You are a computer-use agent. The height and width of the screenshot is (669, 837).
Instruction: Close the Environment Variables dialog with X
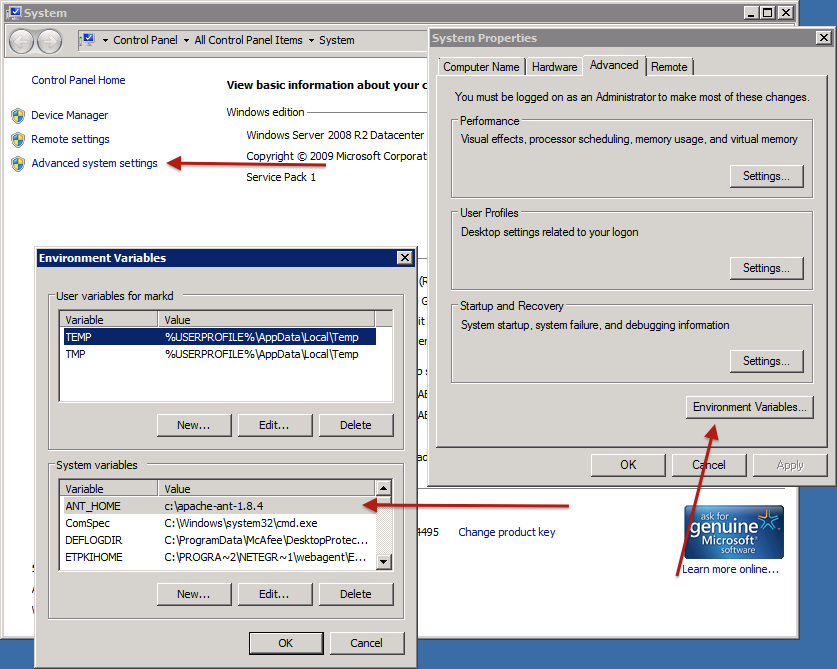point(404,258)
